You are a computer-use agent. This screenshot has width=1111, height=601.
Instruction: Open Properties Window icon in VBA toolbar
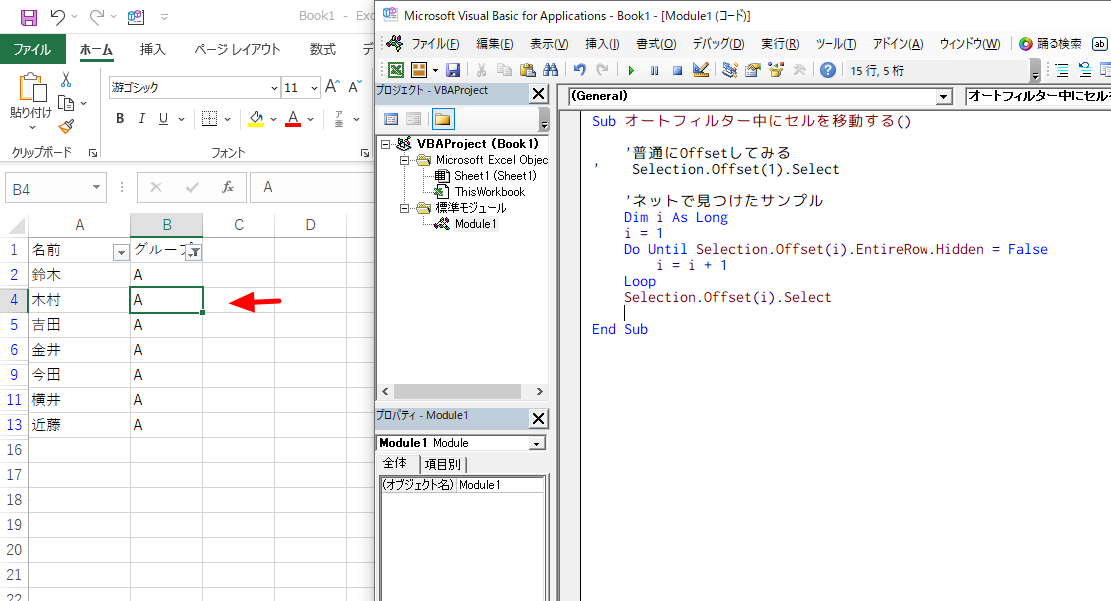pos(753,69)
